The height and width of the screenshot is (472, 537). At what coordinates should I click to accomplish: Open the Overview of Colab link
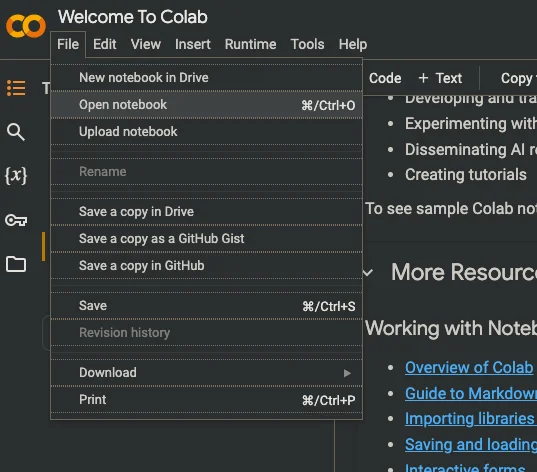pos(469,368)
